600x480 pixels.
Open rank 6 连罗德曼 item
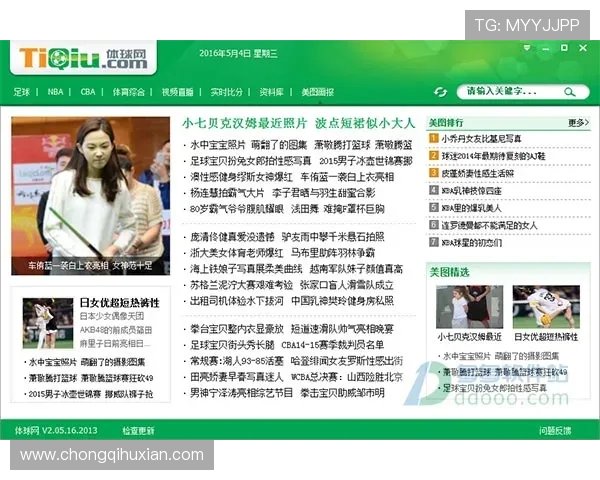(x=489, y=225)
